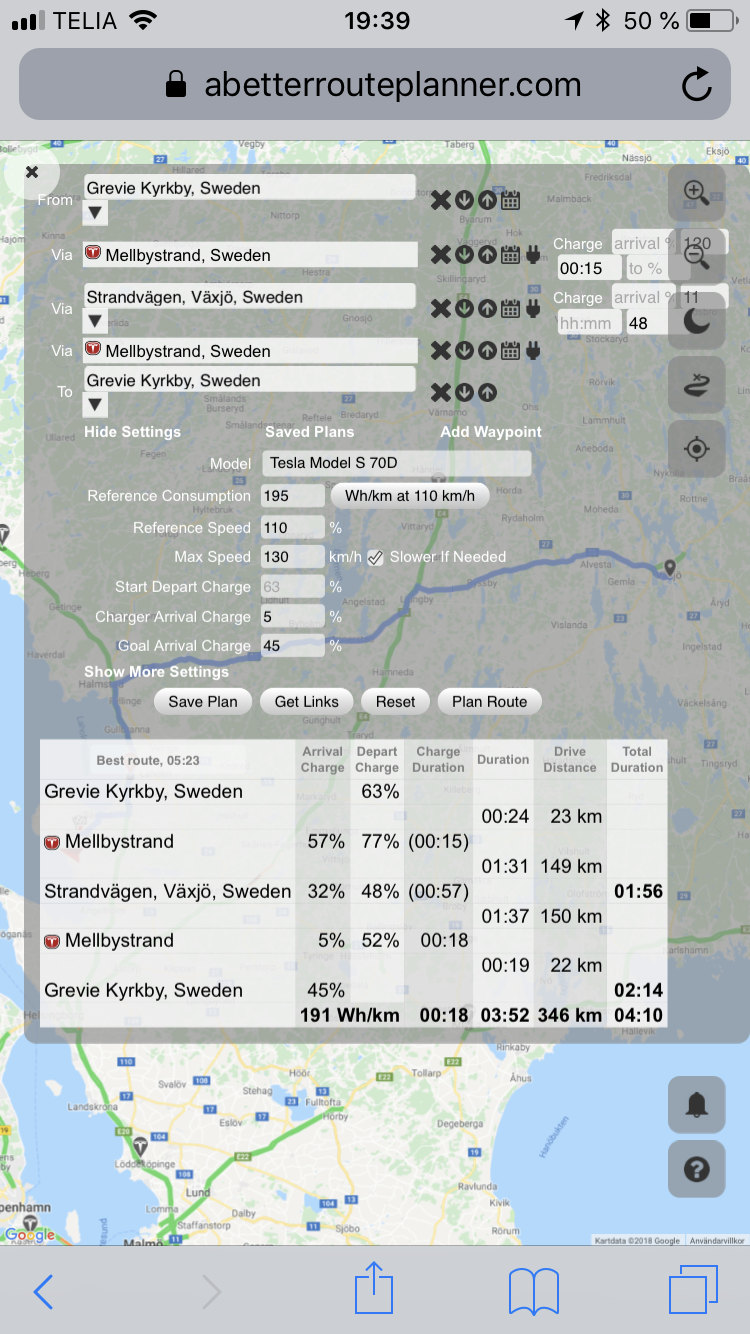750x1334 pixels.
Task: Move the To destination up
Action: 487,392
